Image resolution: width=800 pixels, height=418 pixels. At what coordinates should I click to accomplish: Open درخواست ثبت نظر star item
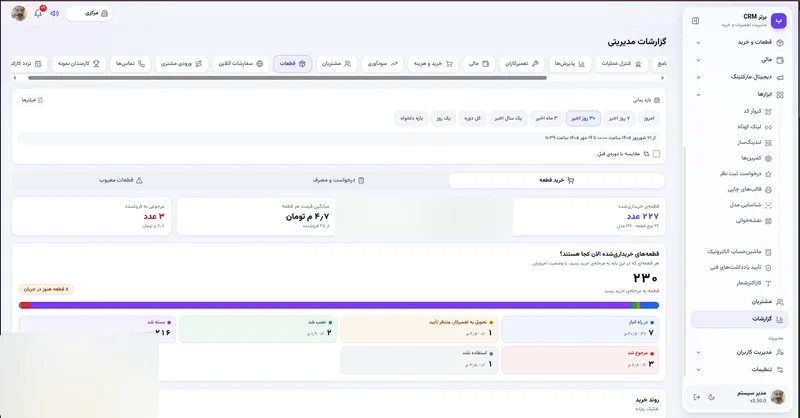[x=745, y=174]
